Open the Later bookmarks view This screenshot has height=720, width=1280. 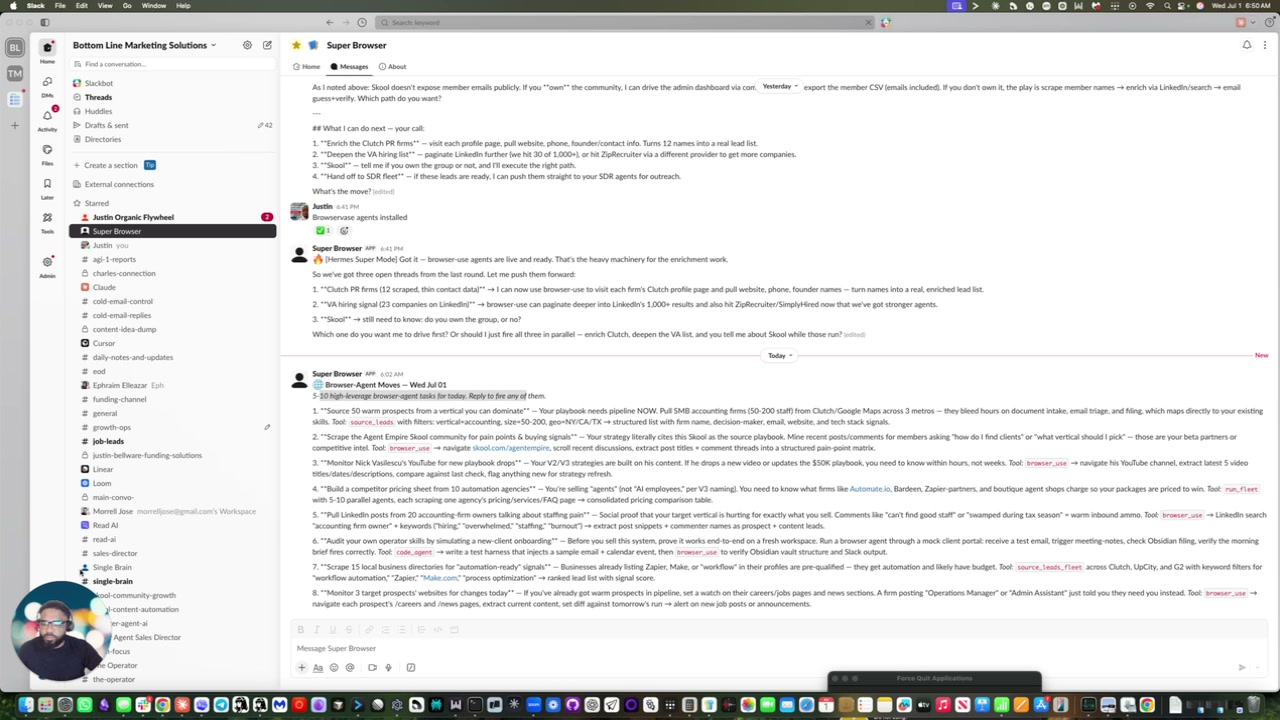click(47, 187)
